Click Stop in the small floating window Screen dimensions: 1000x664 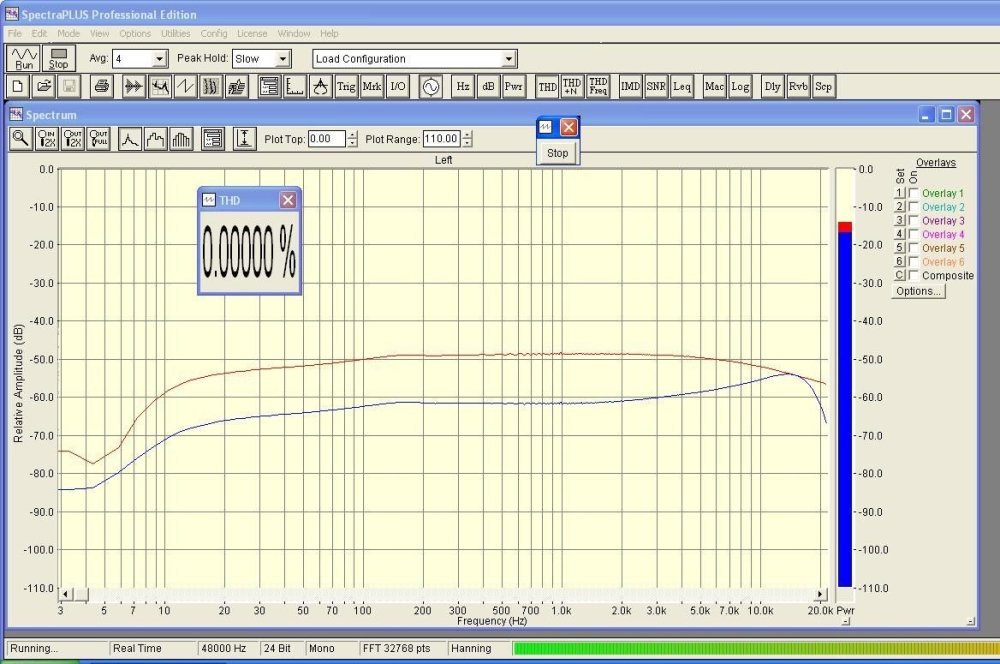pyautogui.click(x=557, y=153)
